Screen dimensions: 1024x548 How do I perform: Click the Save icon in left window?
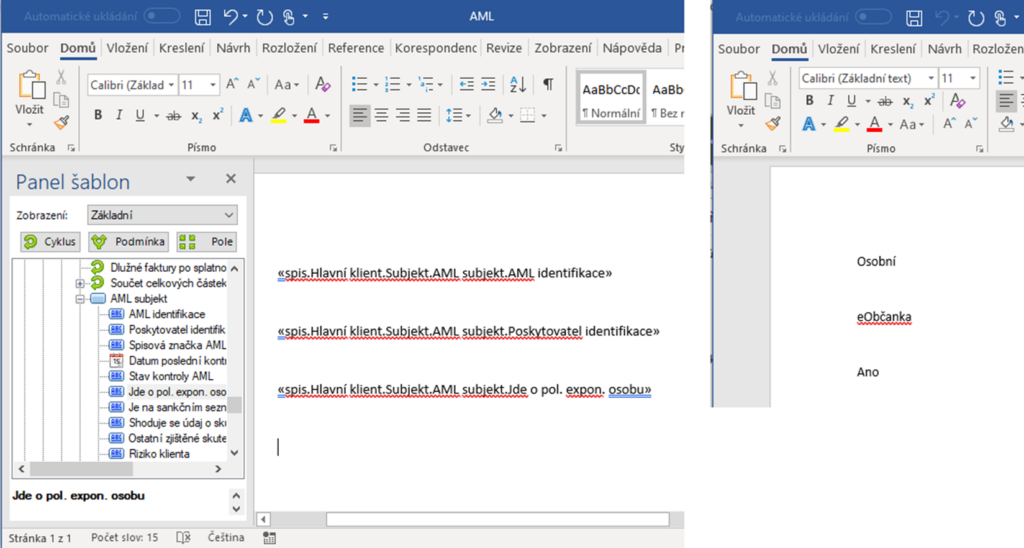click(203, 17)
